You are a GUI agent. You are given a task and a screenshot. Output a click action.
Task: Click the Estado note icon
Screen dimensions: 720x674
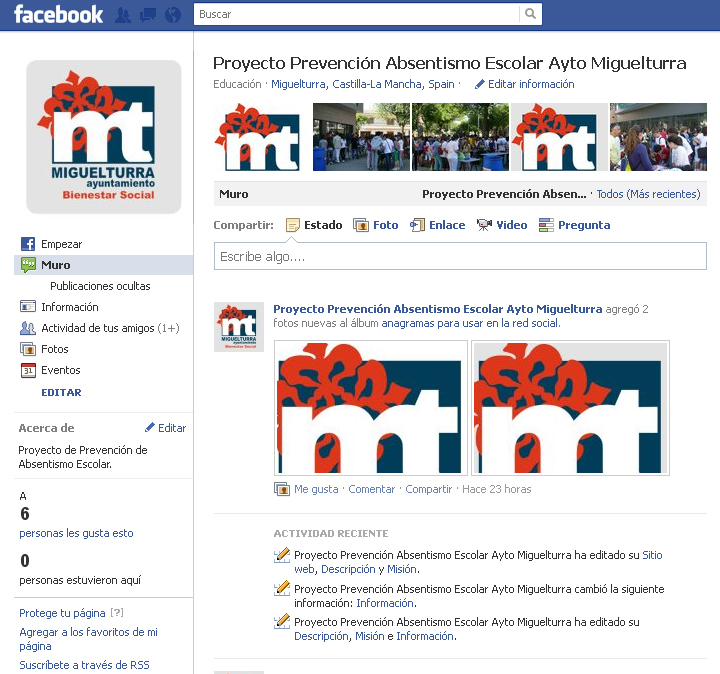pyautogui.click(x=292, y=225)
